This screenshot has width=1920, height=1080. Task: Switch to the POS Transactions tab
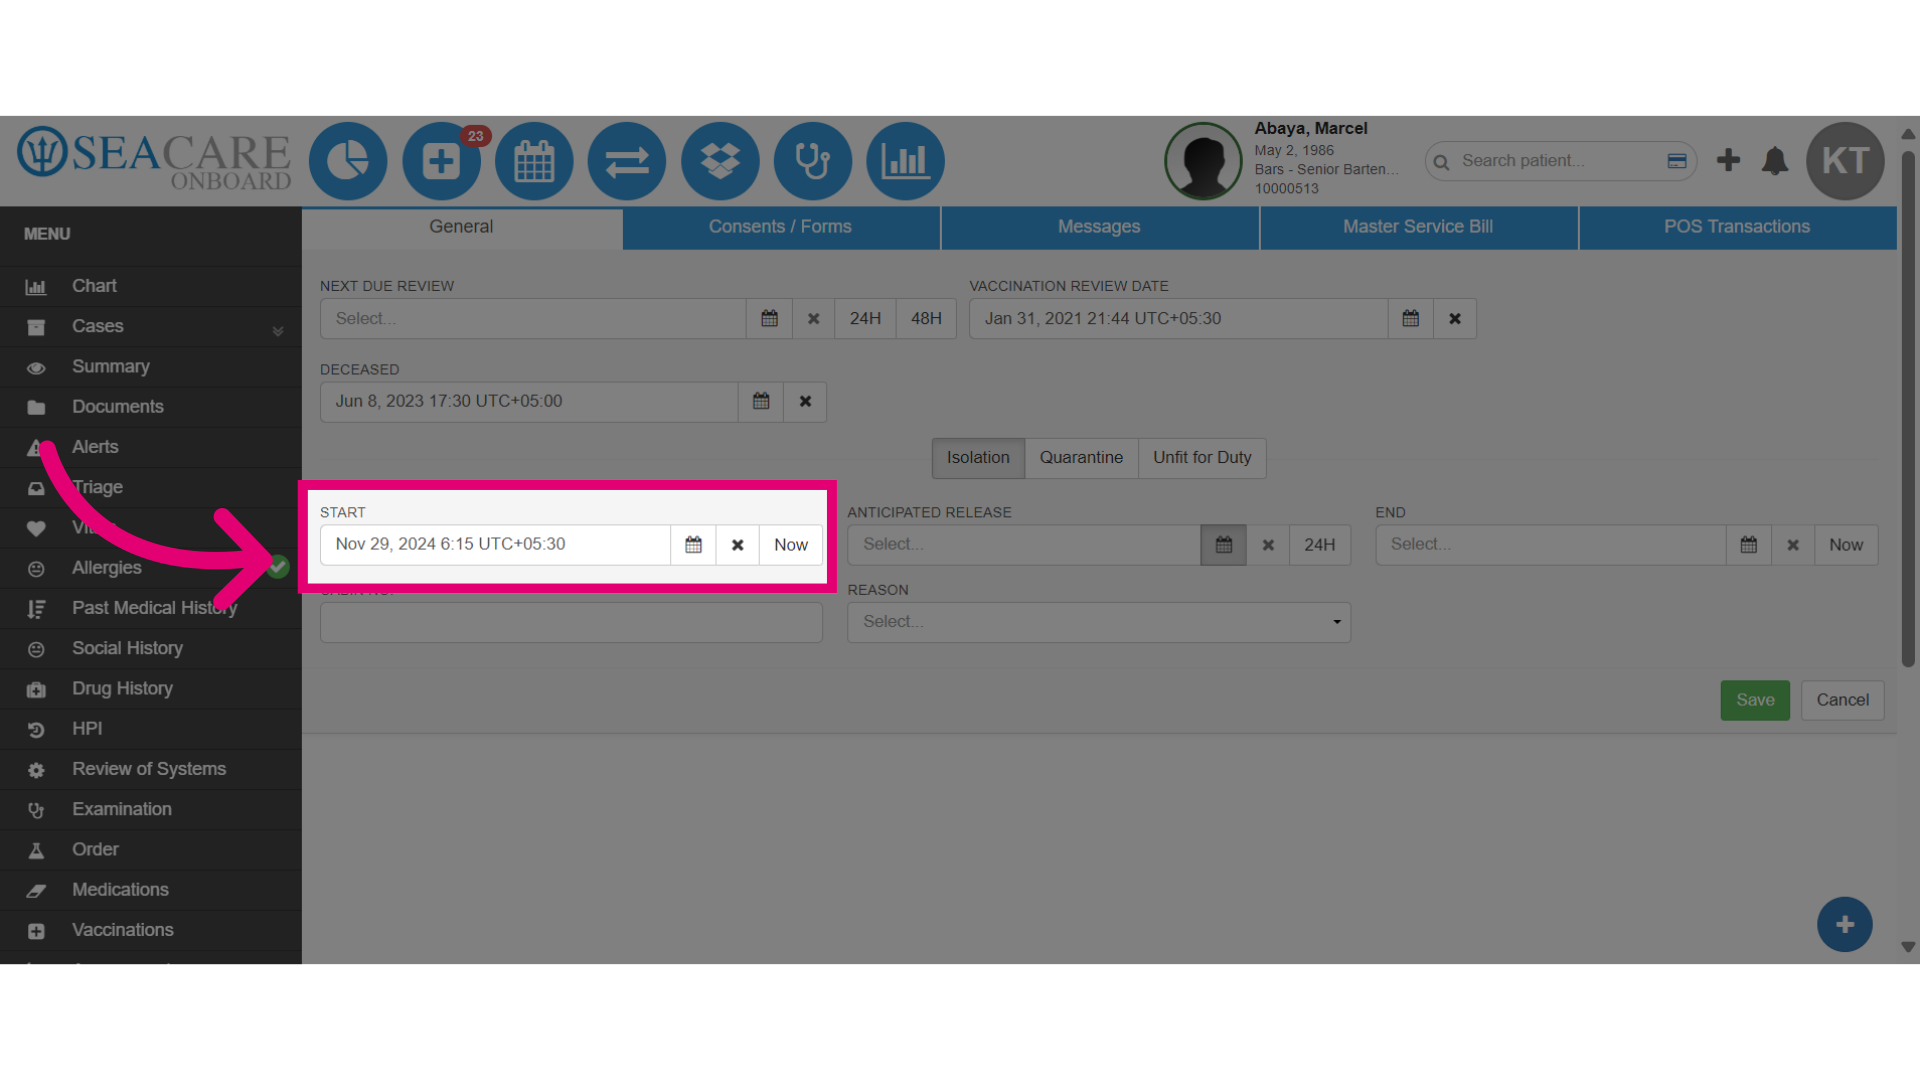(x=1737, y=228)
